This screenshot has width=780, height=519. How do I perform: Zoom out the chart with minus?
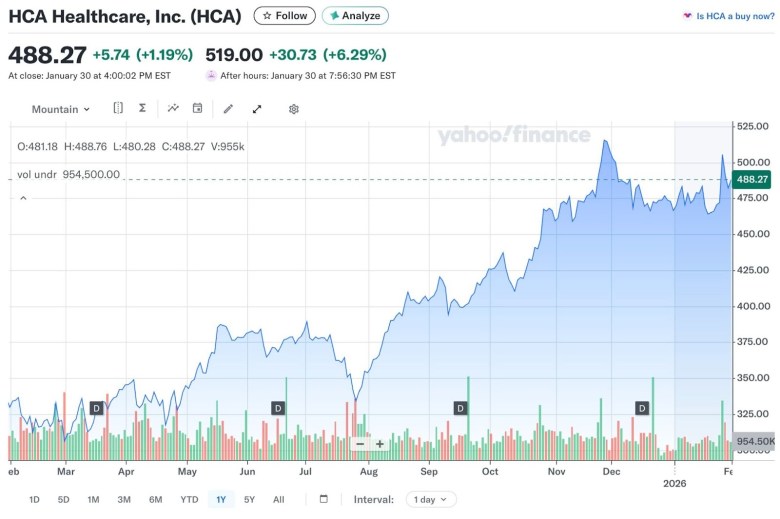(x=360, y=444)
